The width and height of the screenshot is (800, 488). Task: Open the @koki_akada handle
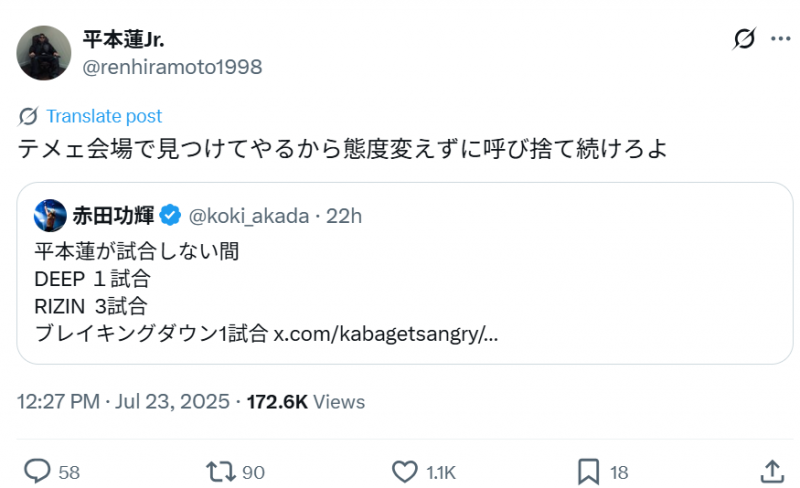[x=249, y=215]
